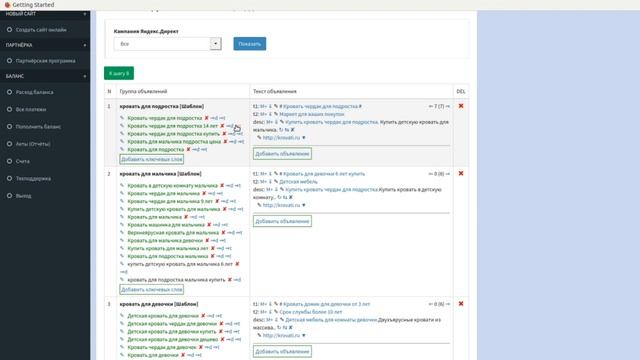640x360 pixels.
Task: Click the blue Показать button
Action: [249, 44]
